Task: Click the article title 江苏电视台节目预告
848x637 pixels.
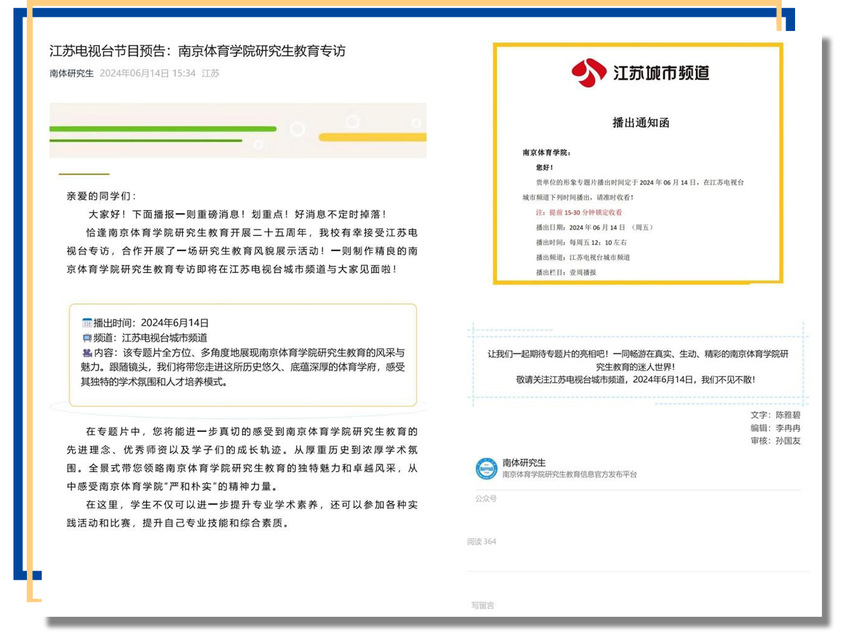Action: (197, 51)
